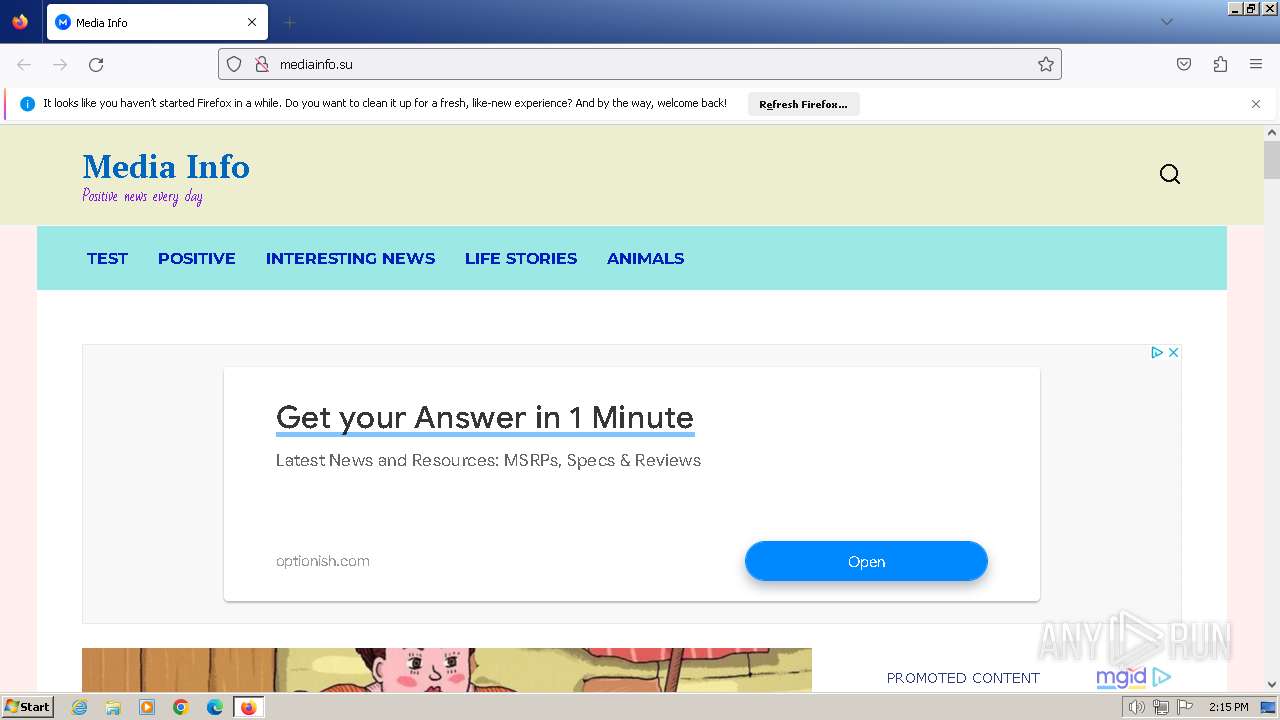Click the network tray icon

tap(1161, 707)
